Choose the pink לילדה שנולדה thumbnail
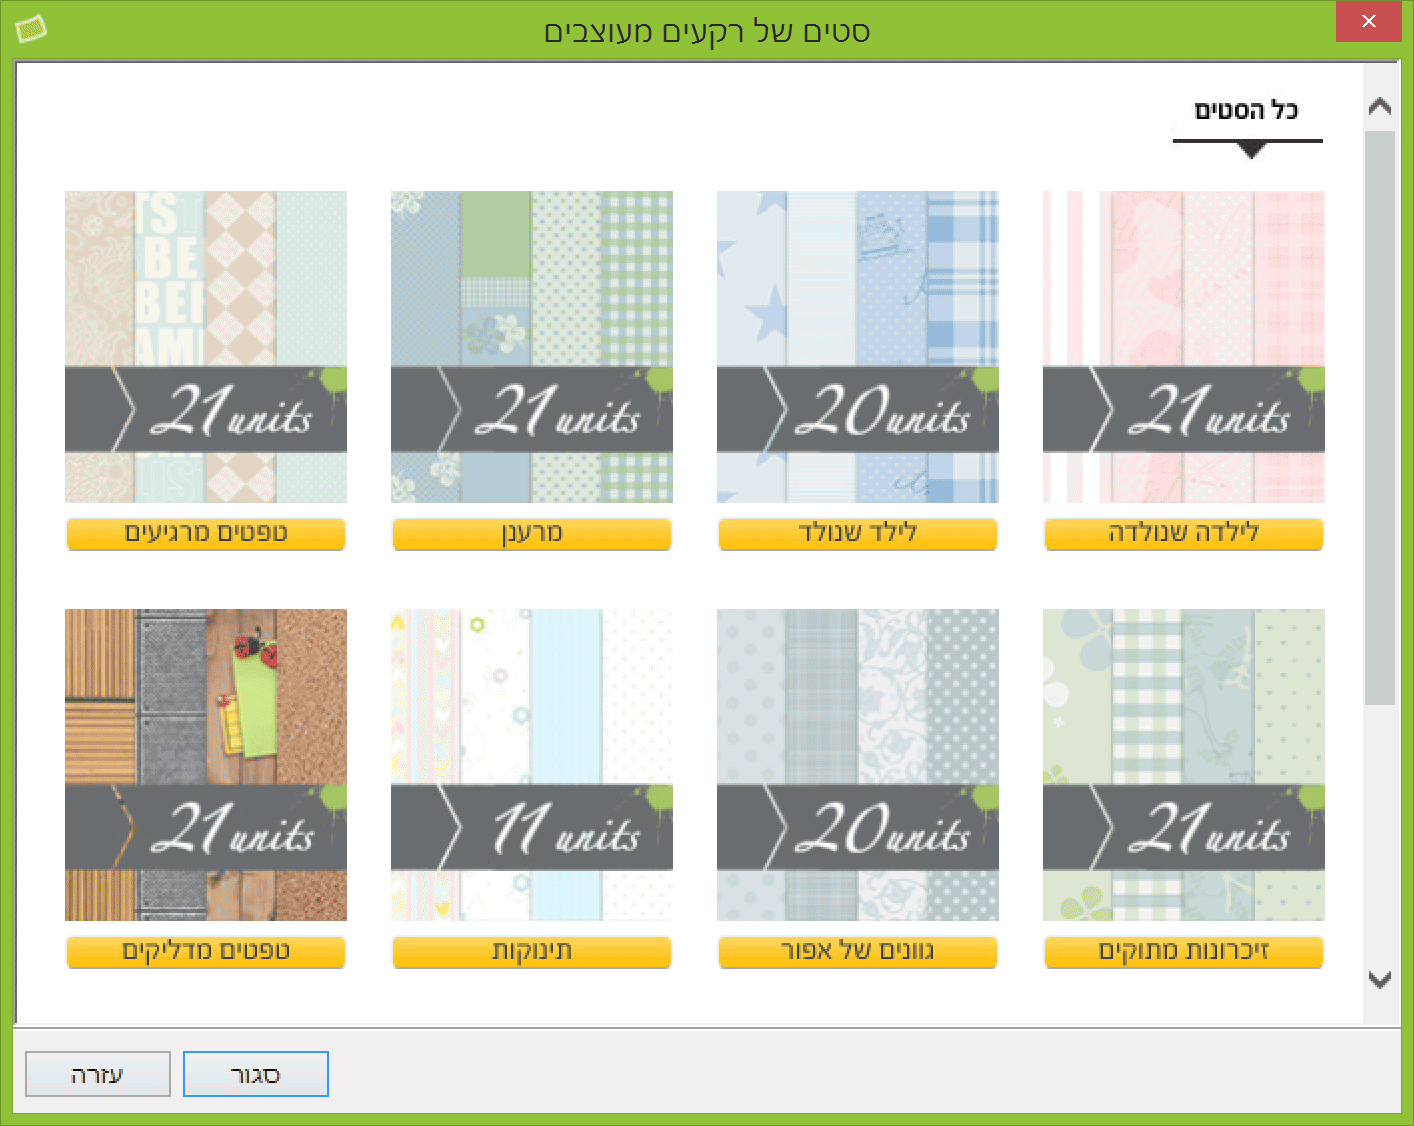 point(1184,346)
